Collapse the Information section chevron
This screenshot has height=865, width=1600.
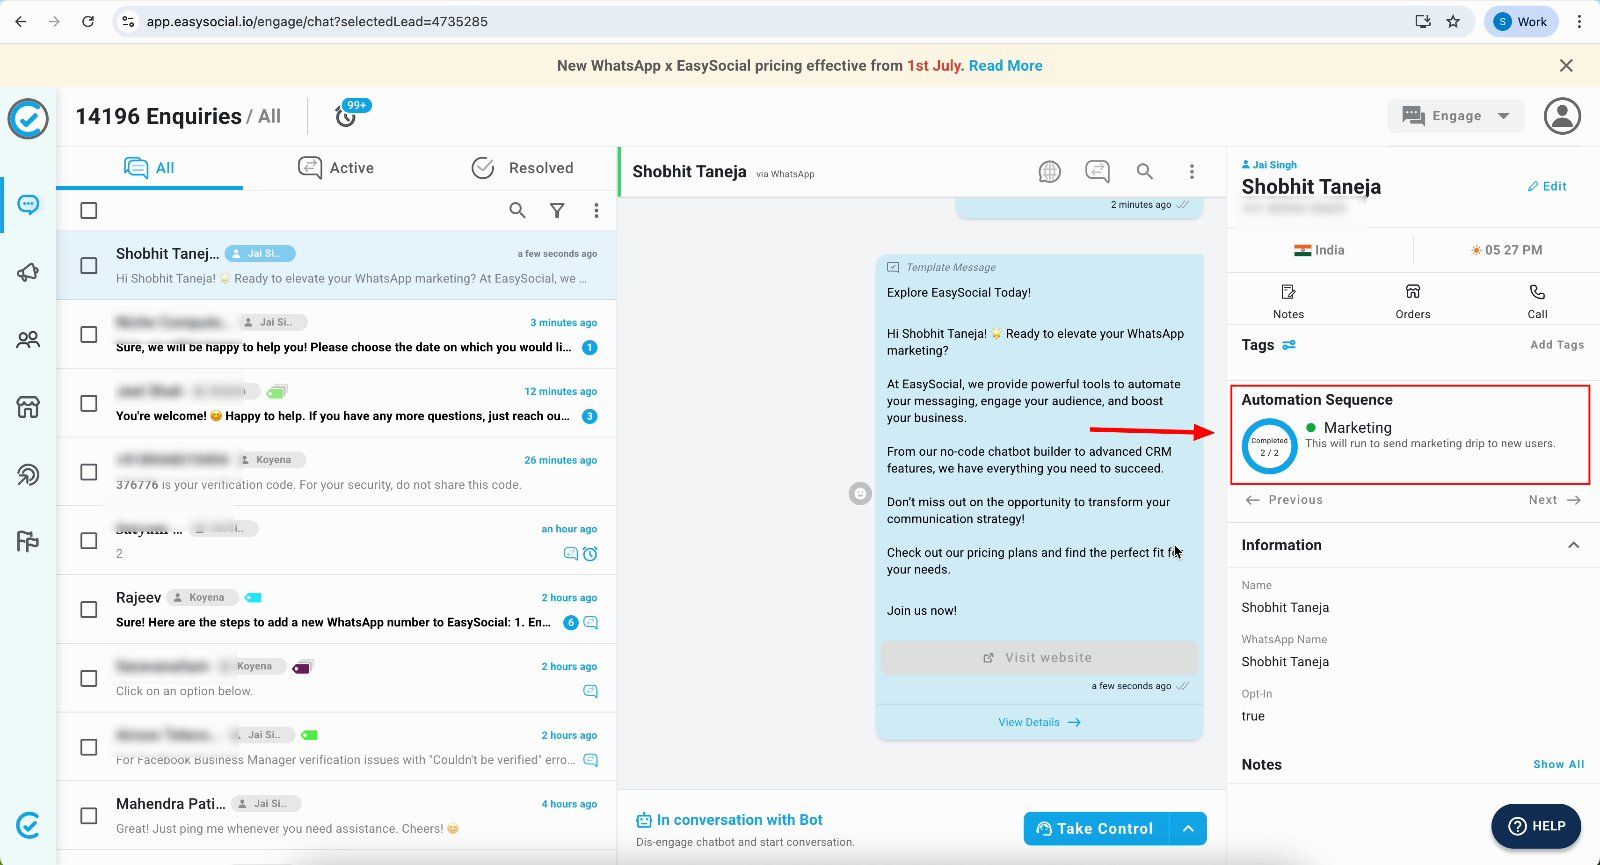pos(1573,545)
